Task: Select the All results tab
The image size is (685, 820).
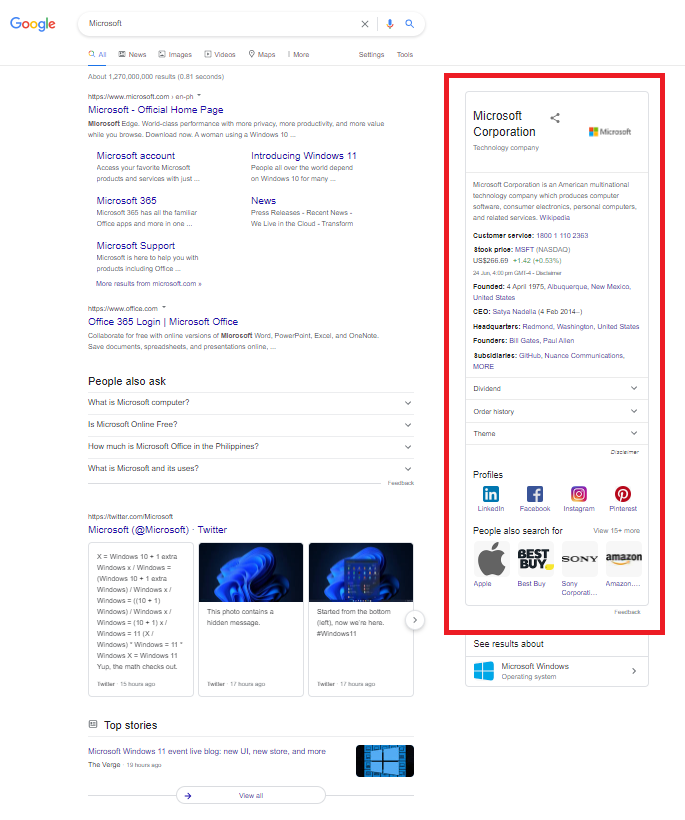Action: click(97, 54)
